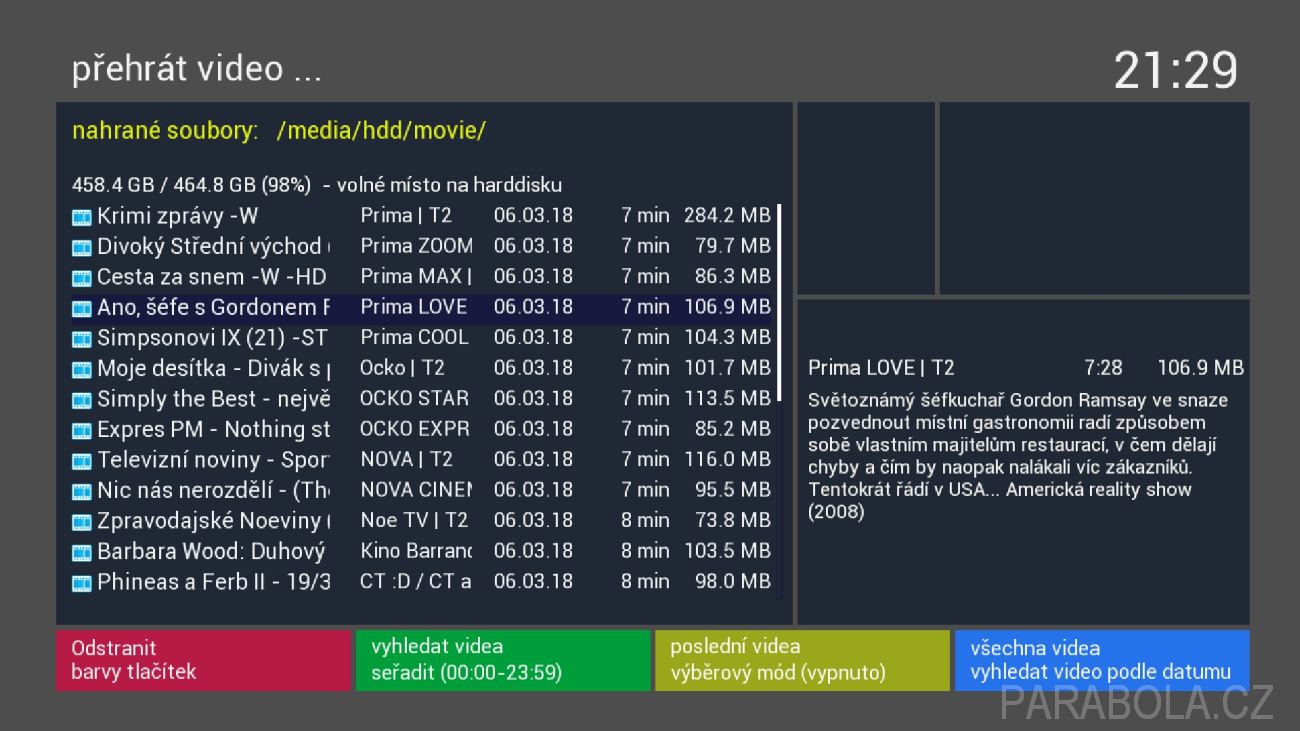Click the Prima LOVE | T2 info heading
This screenshot has height=731, width=1300.
click(x=881, y=368)
